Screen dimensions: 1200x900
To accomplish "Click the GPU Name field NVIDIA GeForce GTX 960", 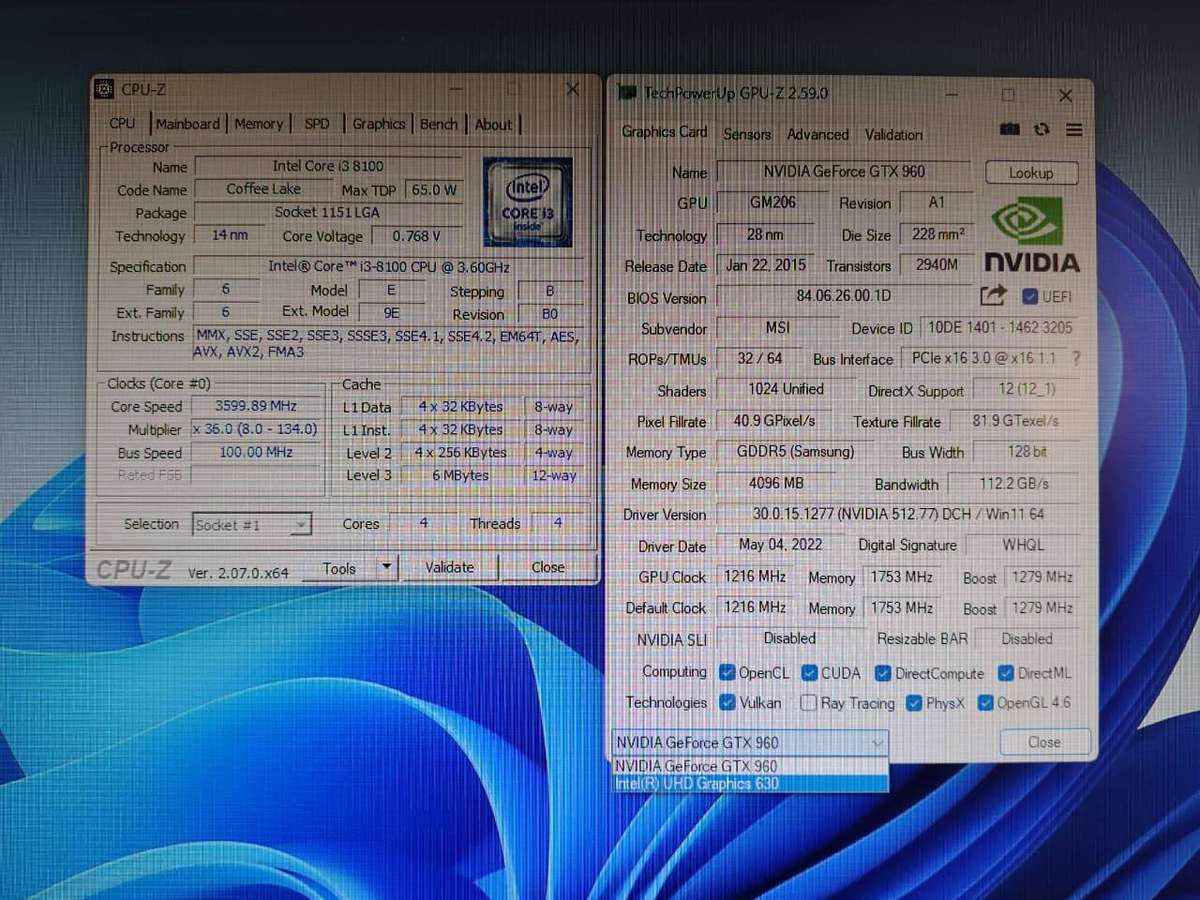I will point(843,171).
